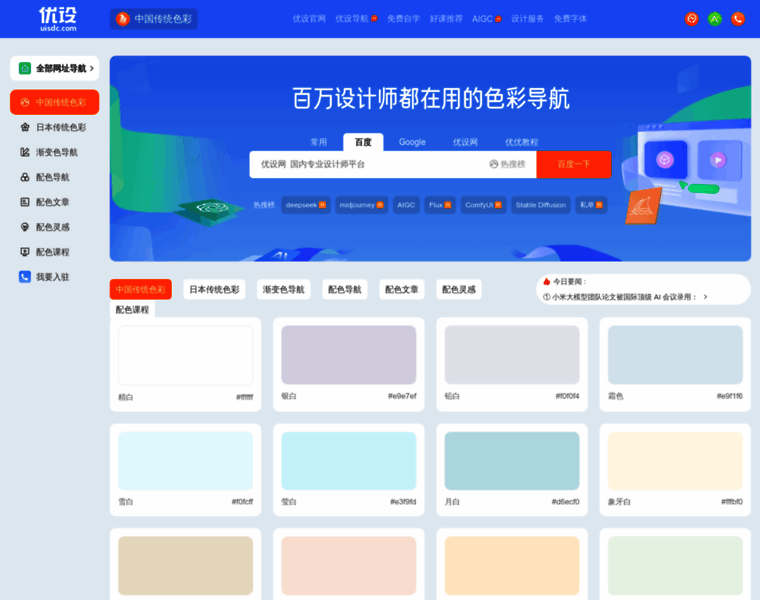Open 好课推荐 in top navigation

(446, 19)
